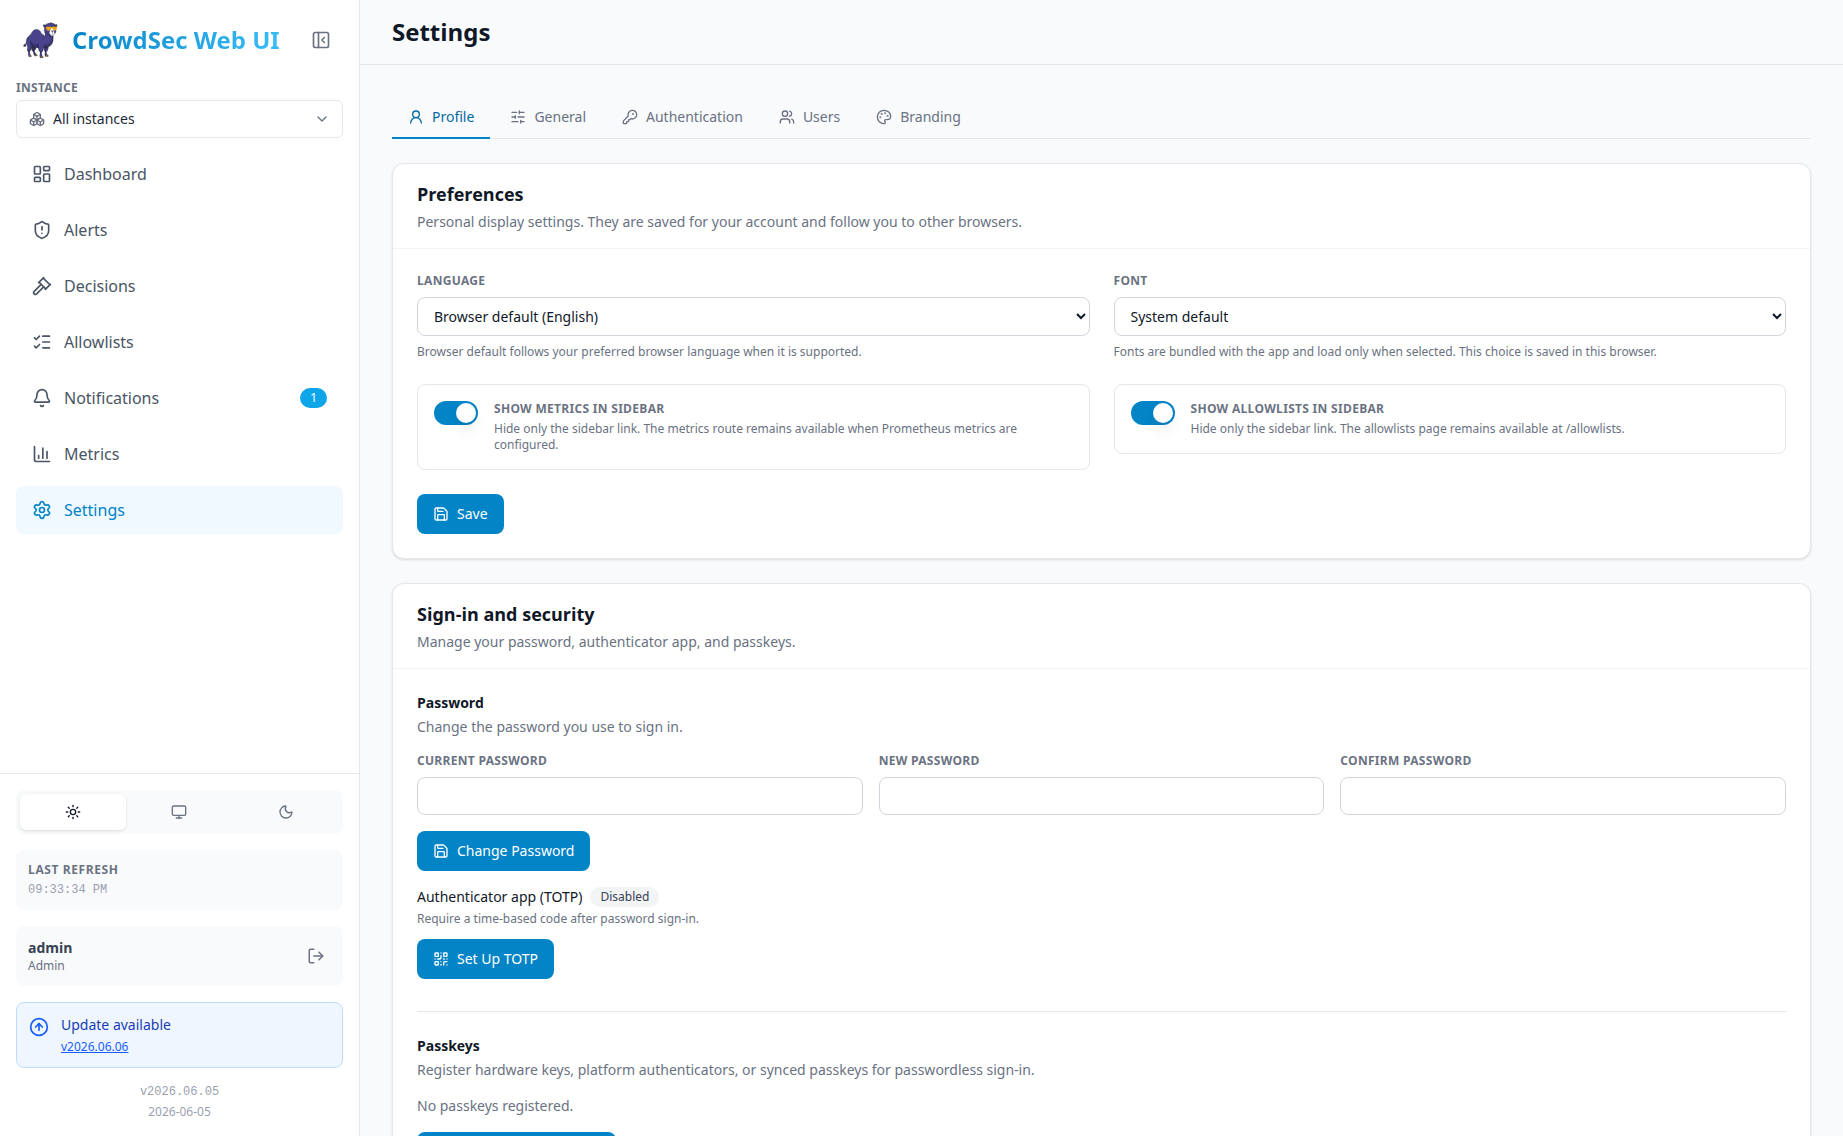Open Metrics chart item
1843x1136 pixels.
click(179, 454)
